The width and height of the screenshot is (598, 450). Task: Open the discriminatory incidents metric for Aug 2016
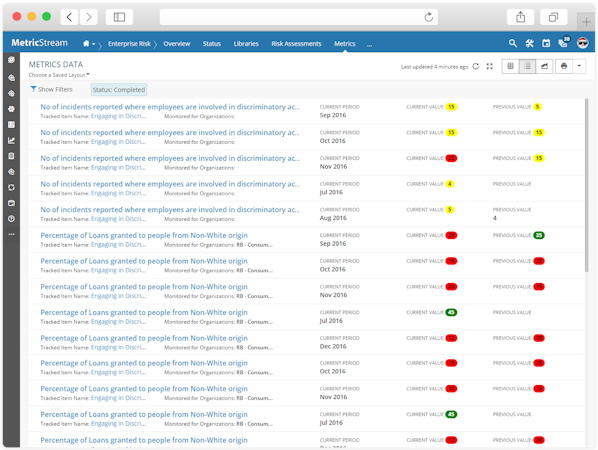(170, 209)
